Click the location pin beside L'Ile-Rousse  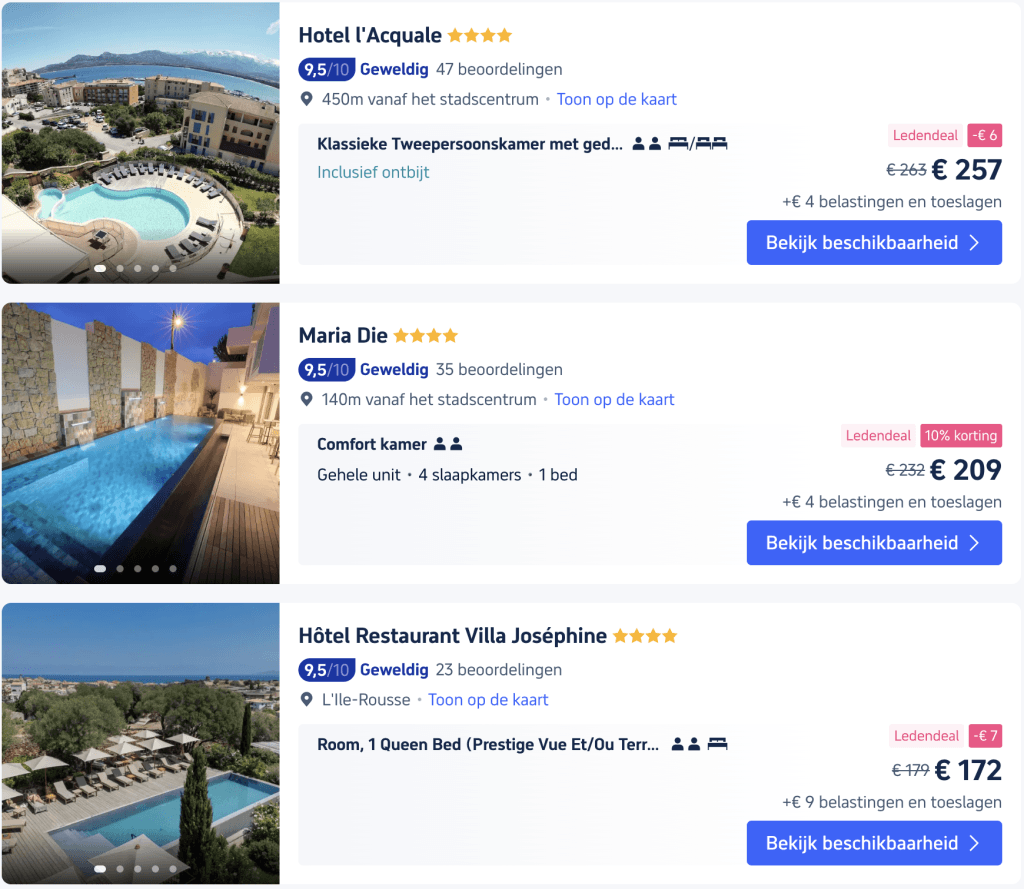[307, 700]
